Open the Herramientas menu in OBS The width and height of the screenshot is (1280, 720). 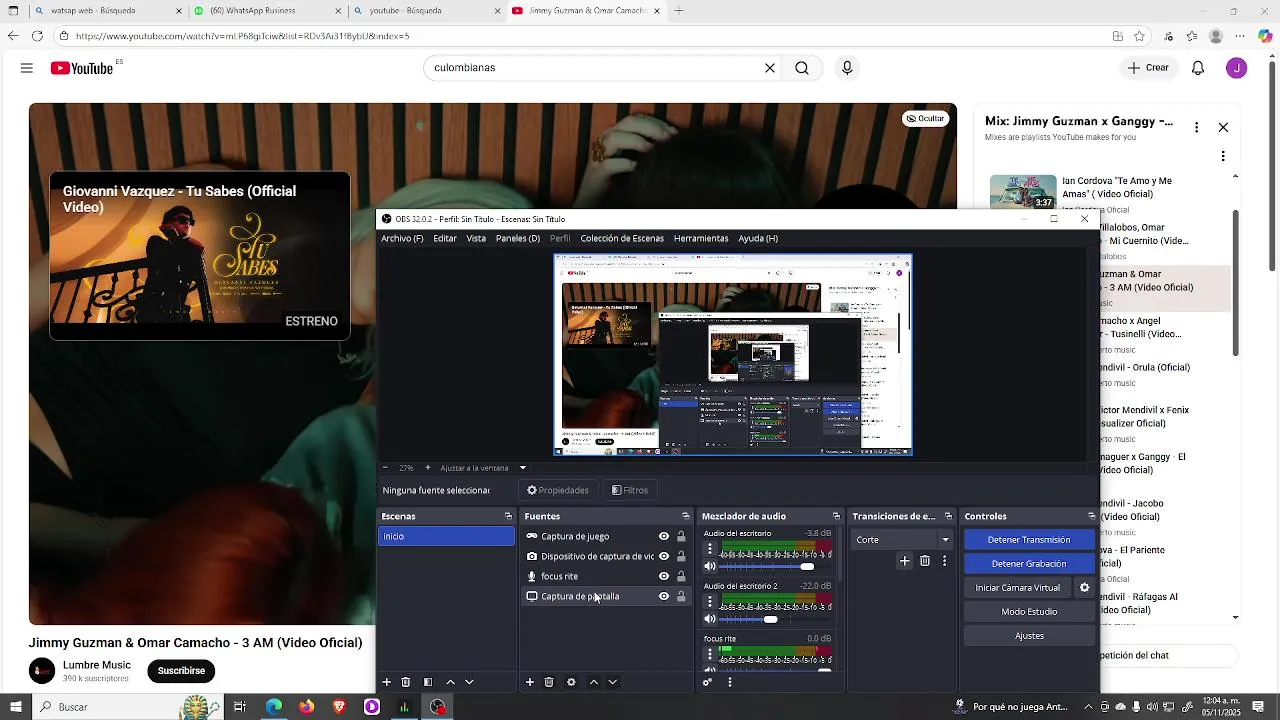701,239
